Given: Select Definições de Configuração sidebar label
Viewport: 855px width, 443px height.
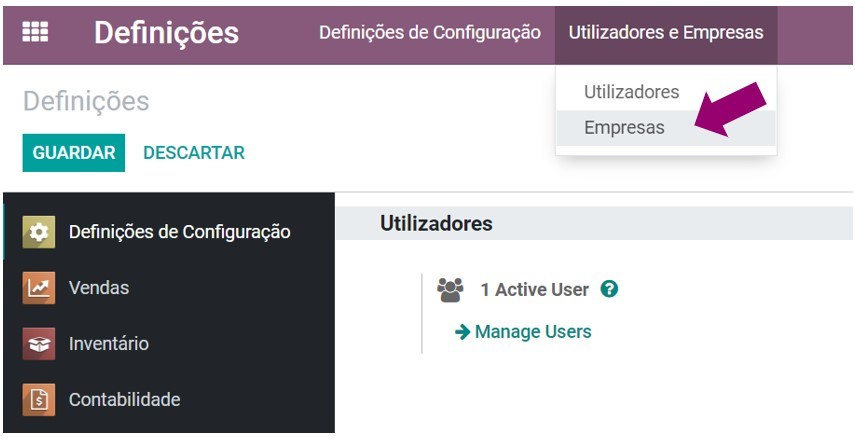Looking at the screenshot, I should coord(179,232).
